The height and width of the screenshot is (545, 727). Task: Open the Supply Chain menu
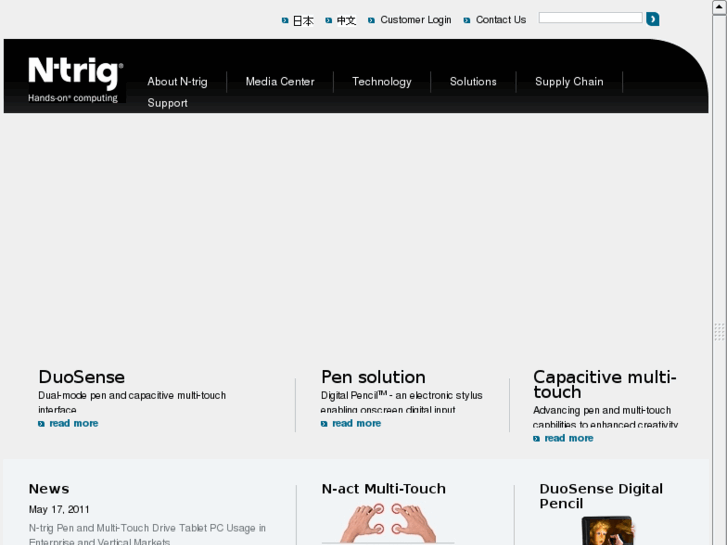coord(569,82)
